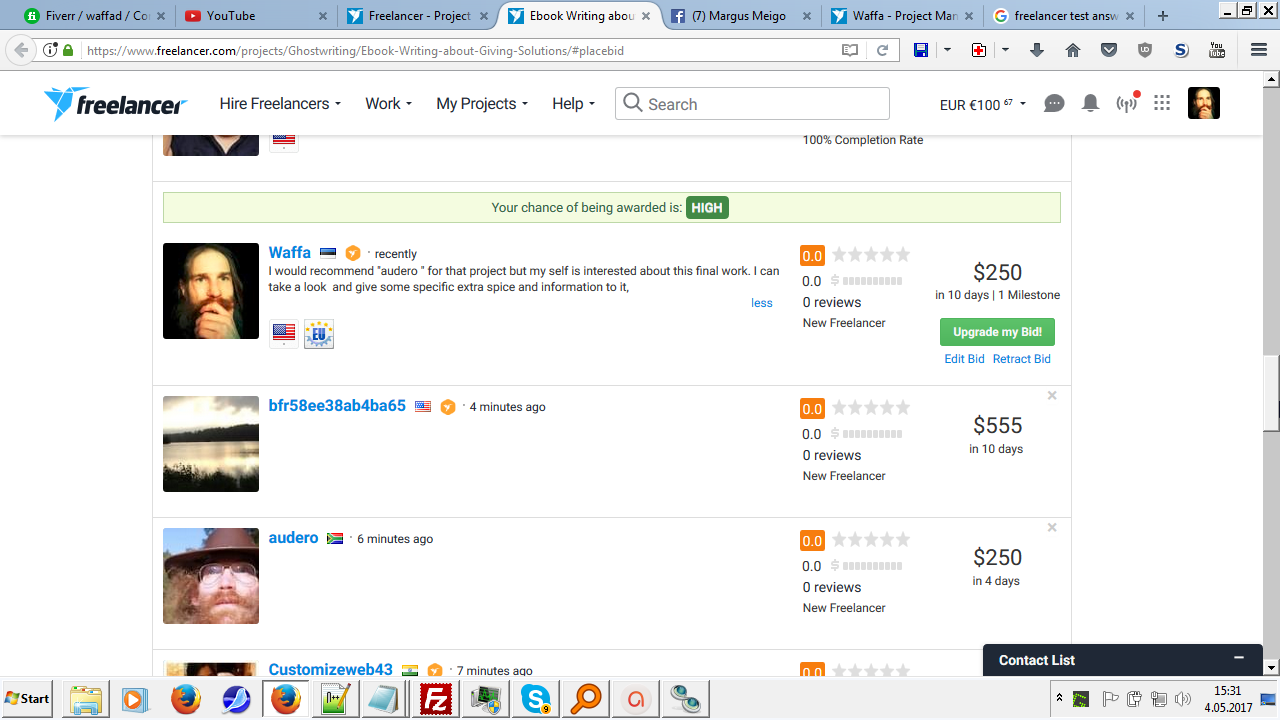Viewport: 1280px width, 720px height.
Task: Open Windows Media Player from taskbar
Action: click(x=135, y=699)
